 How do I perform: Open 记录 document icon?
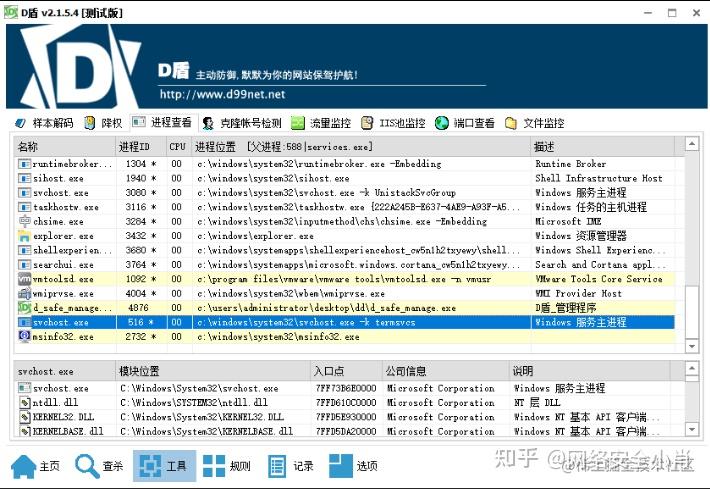(277, 466)
